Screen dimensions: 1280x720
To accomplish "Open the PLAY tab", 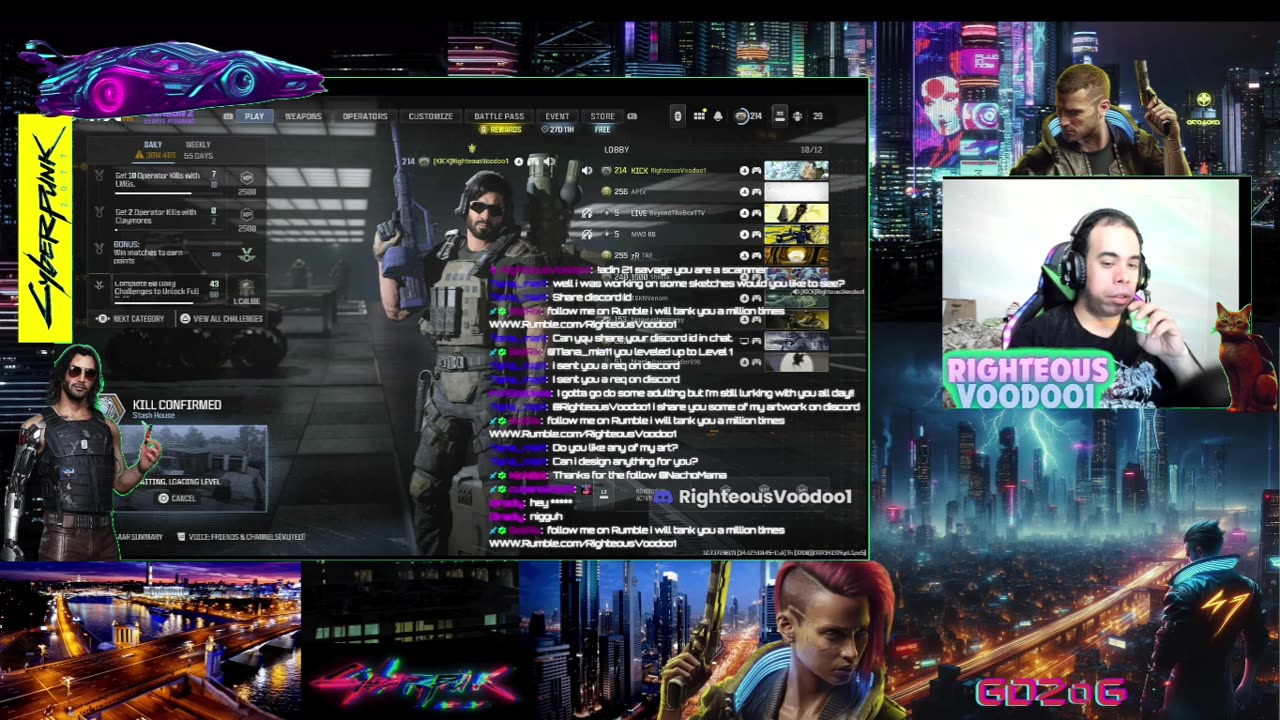I will tap(254, 116).
